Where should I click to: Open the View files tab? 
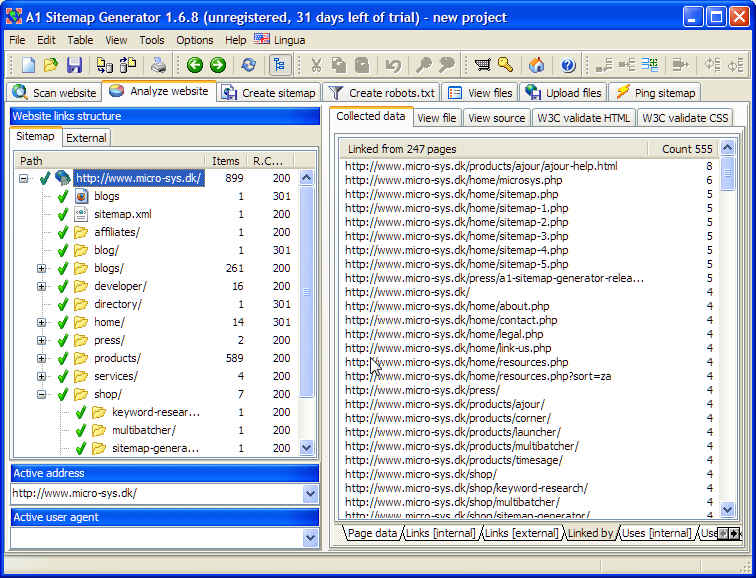[x=480, y=93]
